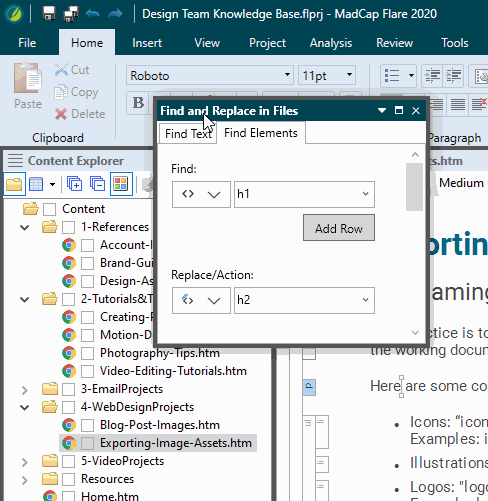Decrease indent using the outdent icon
This screenshot has height=501, width=488.
click(432, 76)
